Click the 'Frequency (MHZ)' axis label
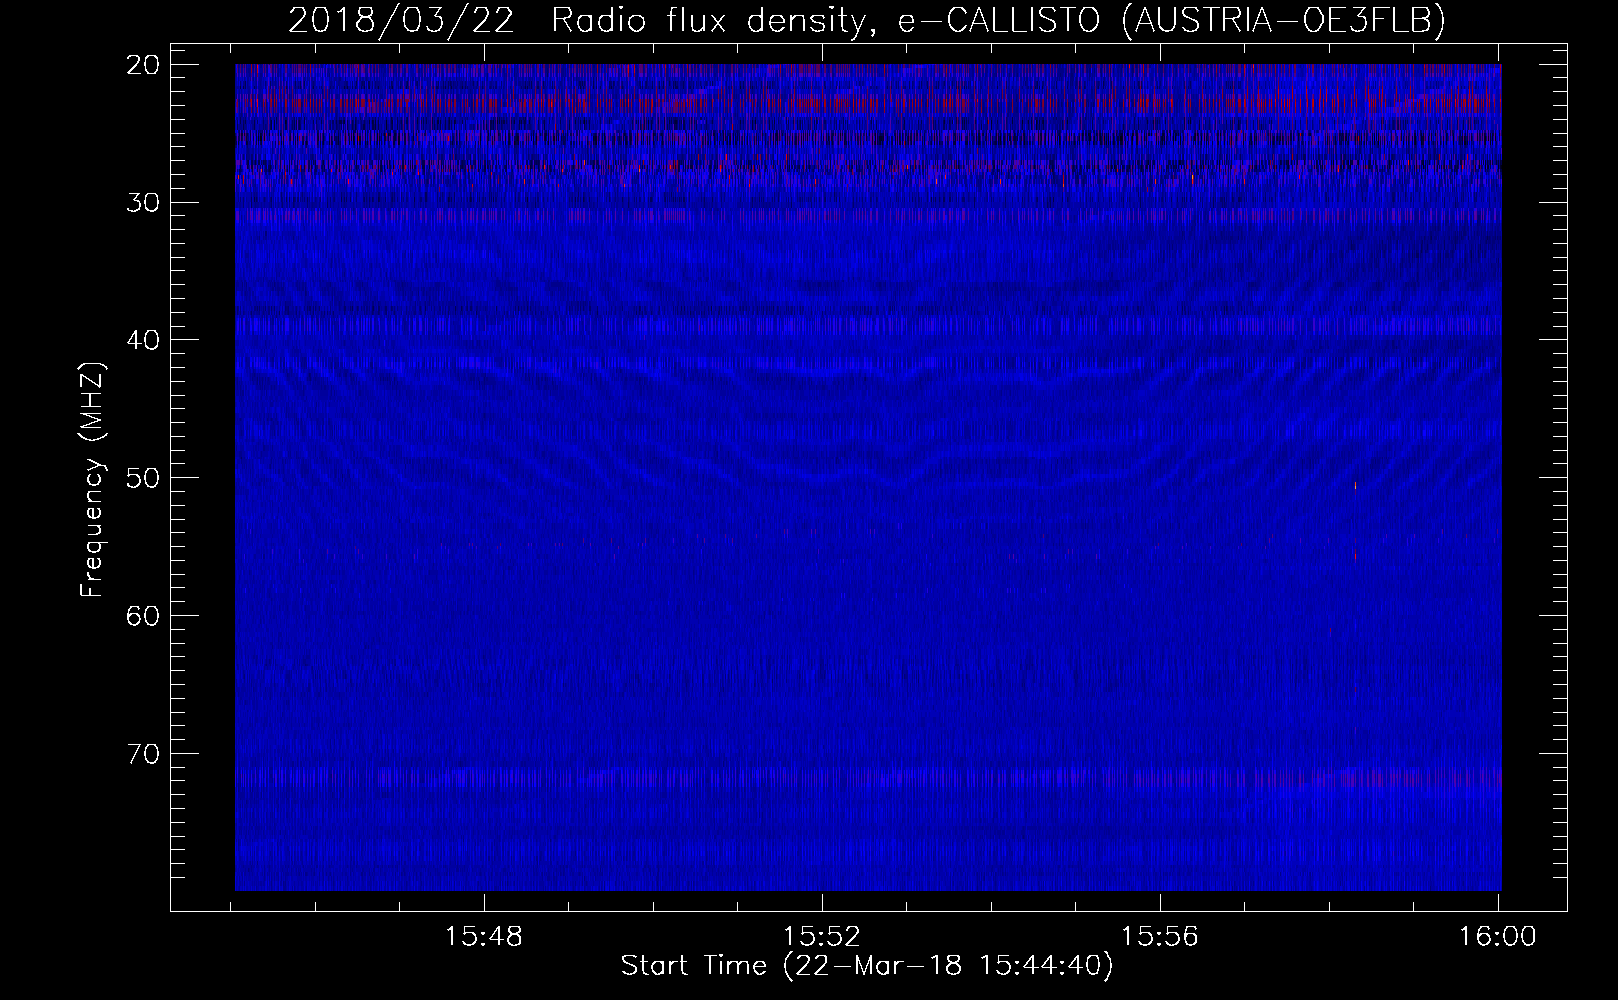This screenshot has height=1000, width=1618. click(92, 480)
